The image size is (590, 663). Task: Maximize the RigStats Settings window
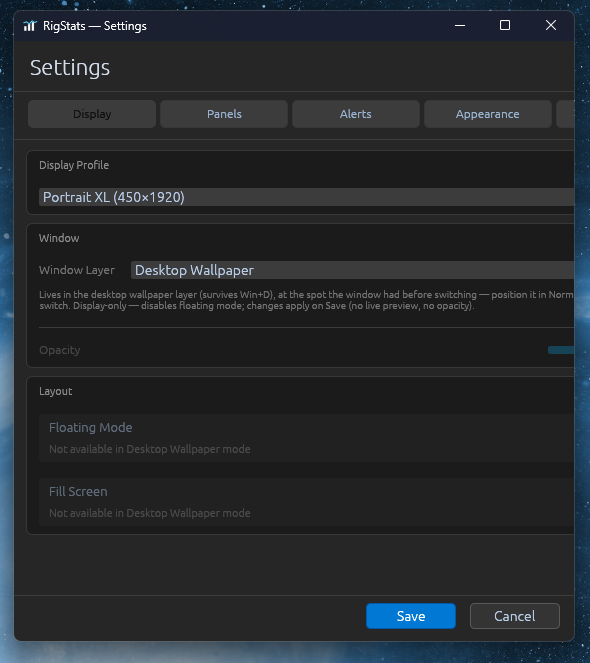(x=505, y=25)
